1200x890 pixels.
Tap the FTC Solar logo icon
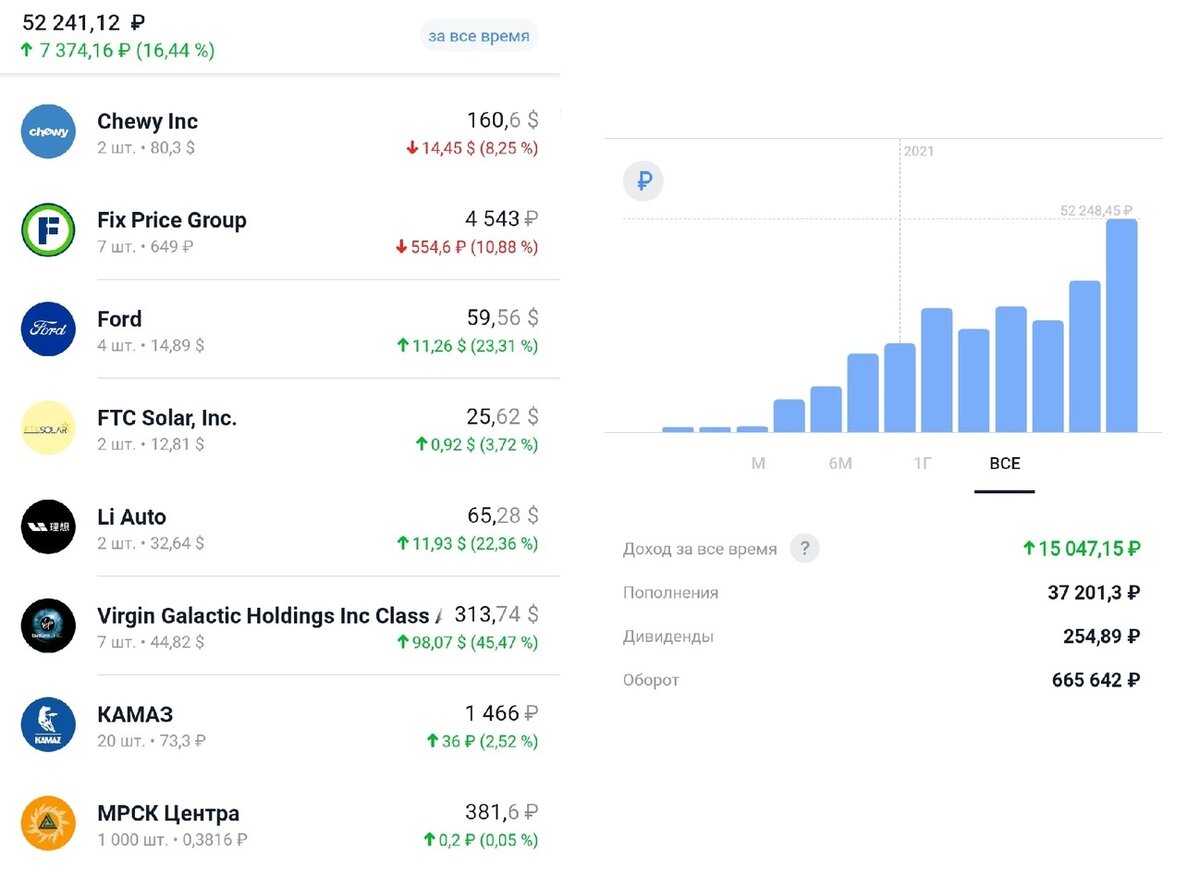coord(48,428)
